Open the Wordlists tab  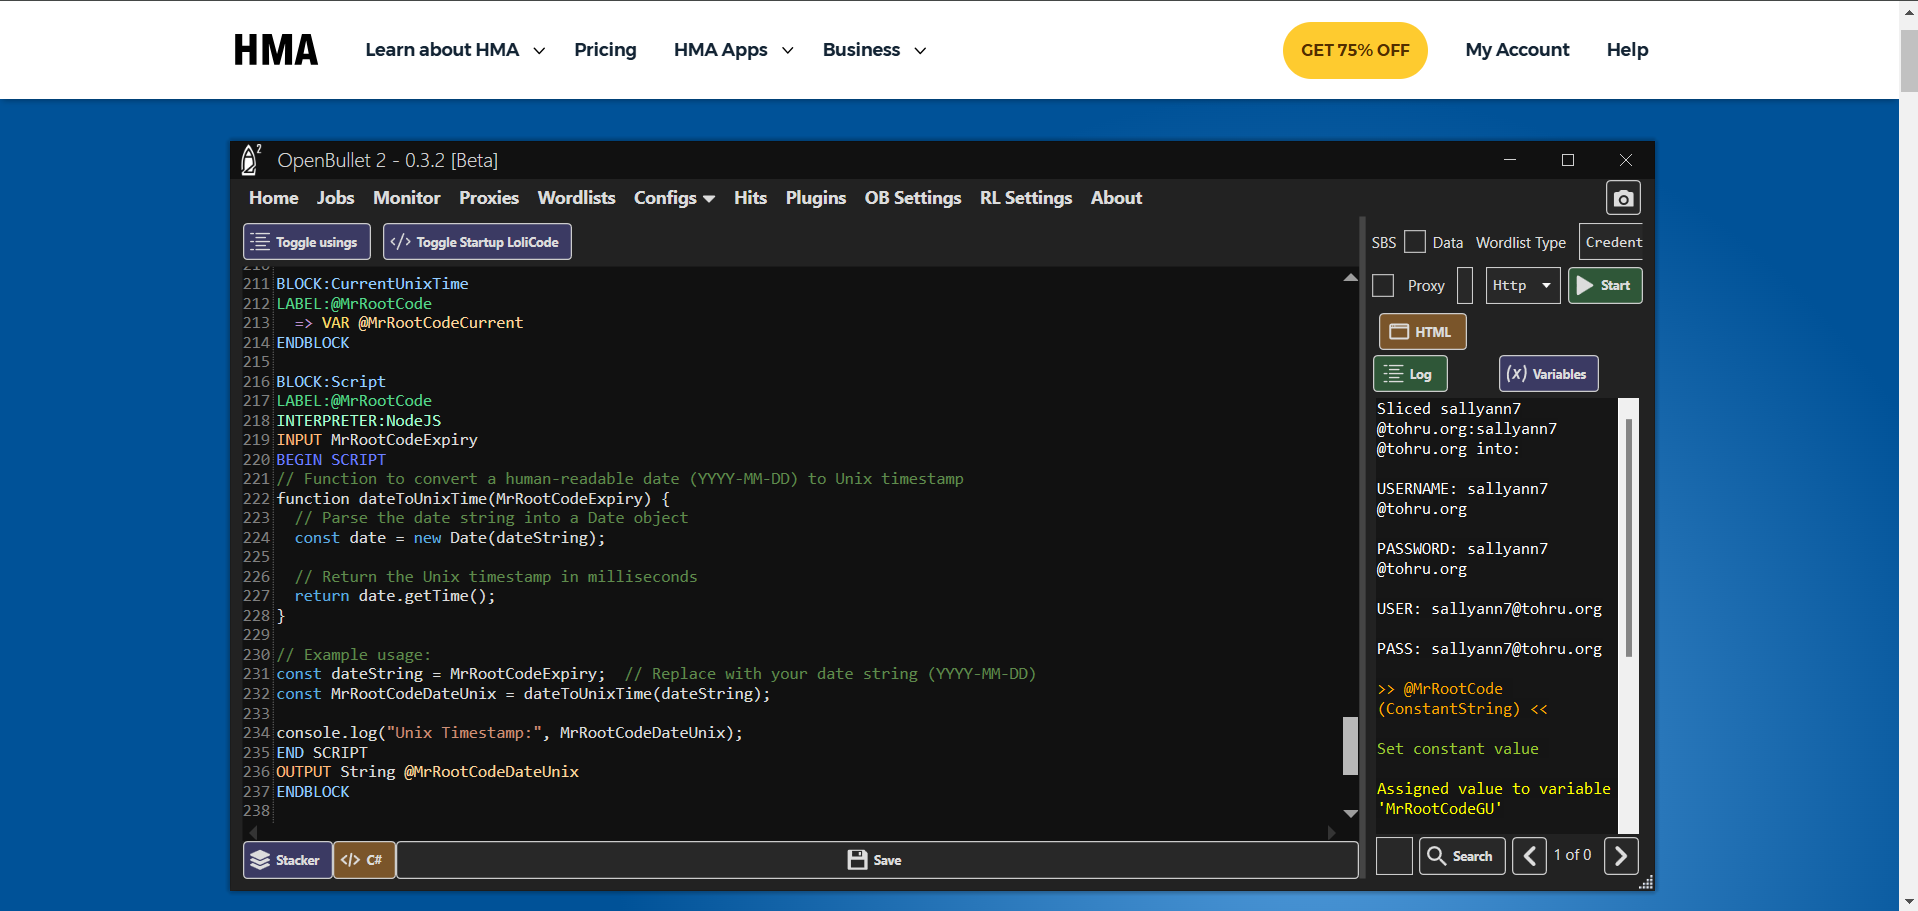(576, 198)
